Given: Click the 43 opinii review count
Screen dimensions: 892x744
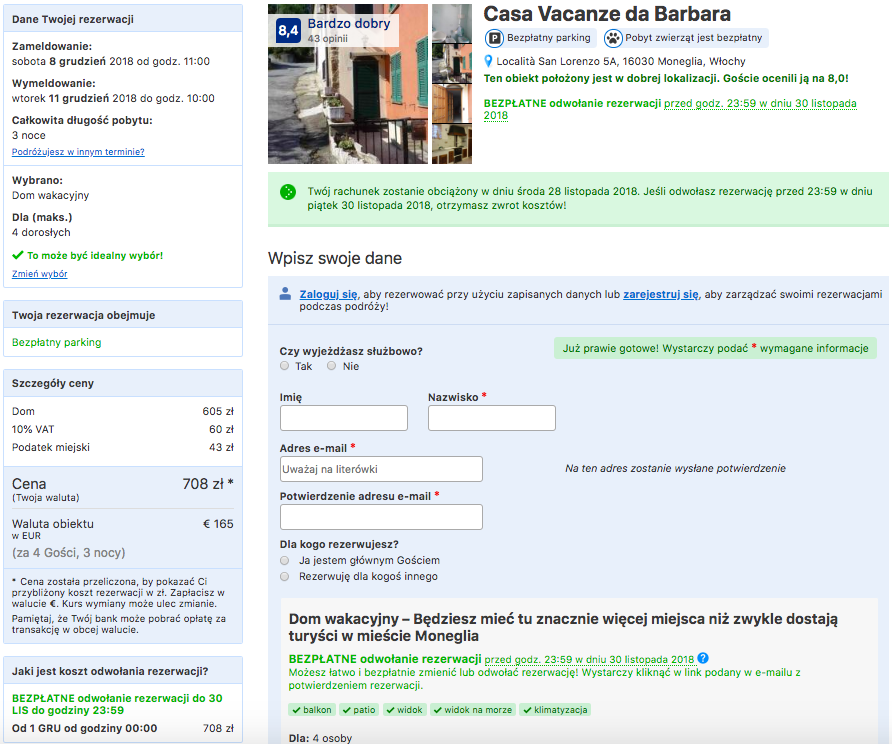Looking at the screenshot, I should pyautogui.click(x=327, y=39).
